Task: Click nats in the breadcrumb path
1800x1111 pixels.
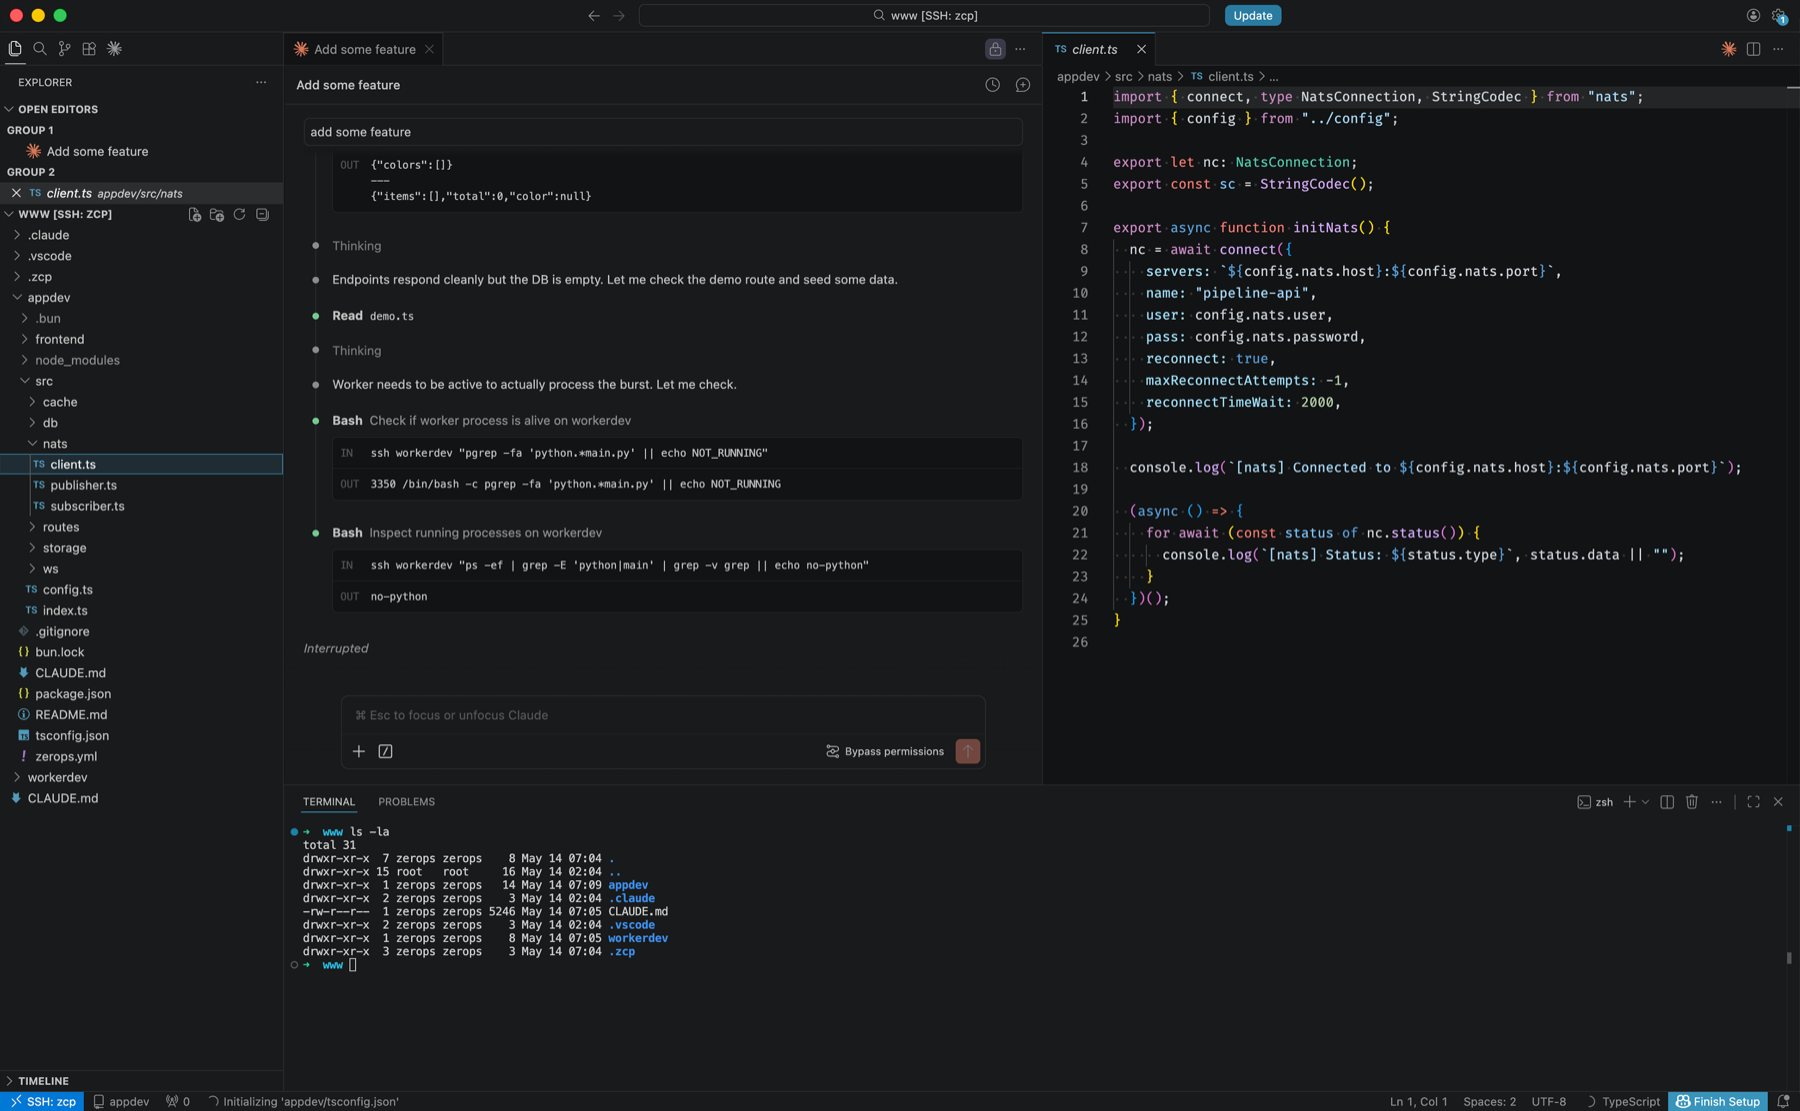Action: pos(1159,76)
